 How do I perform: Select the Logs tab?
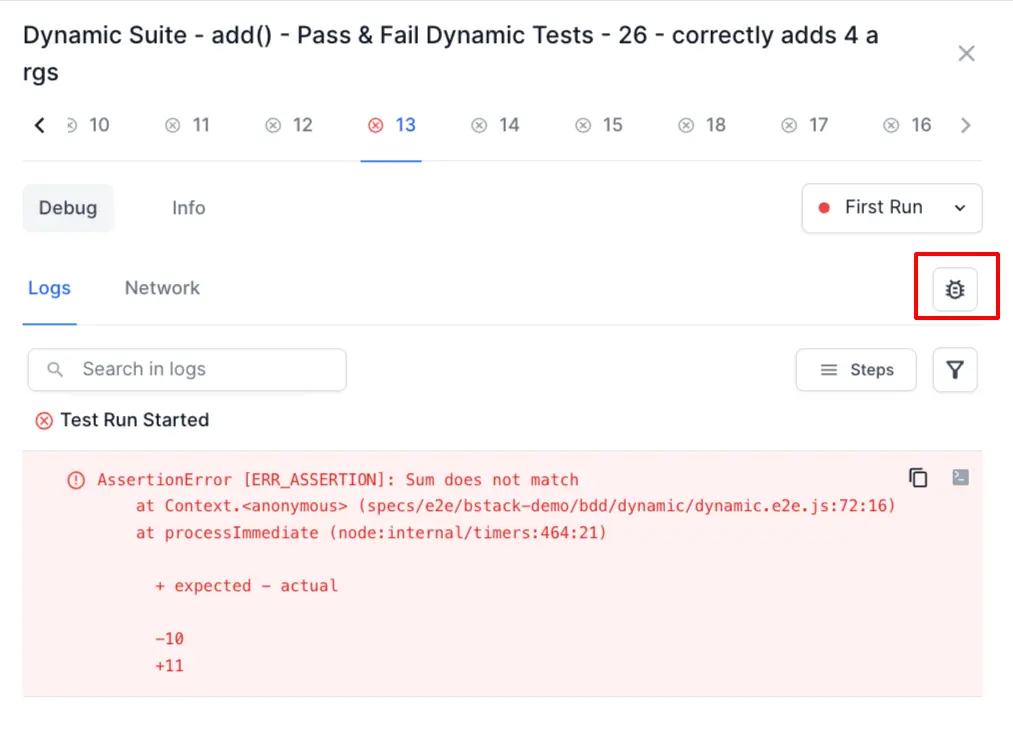(x=49, y=288)
